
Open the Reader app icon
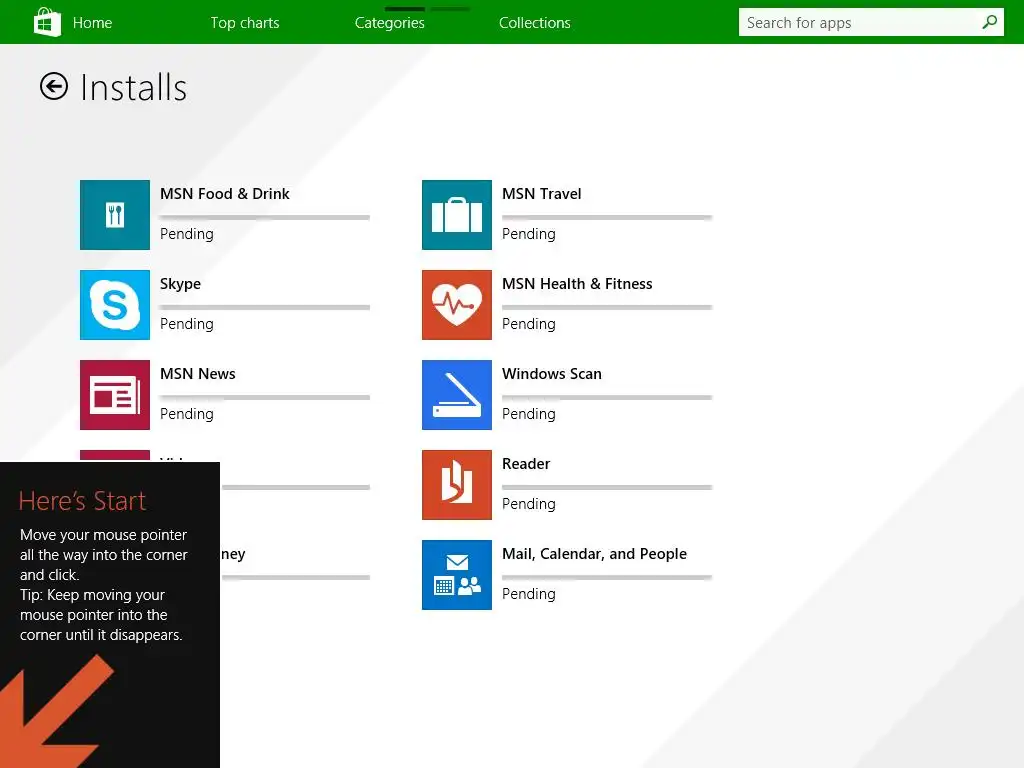(456, 485)
